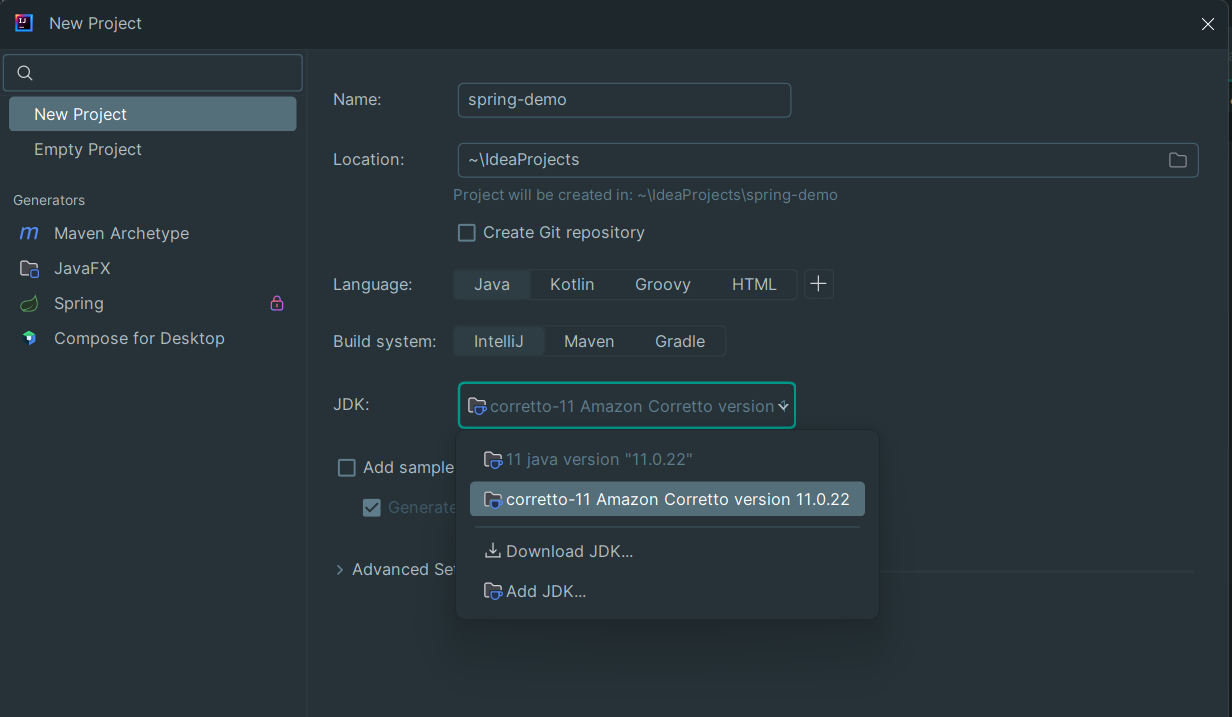
Task: Select Empty Project in sidebar
Action: [x=153, y=149]
